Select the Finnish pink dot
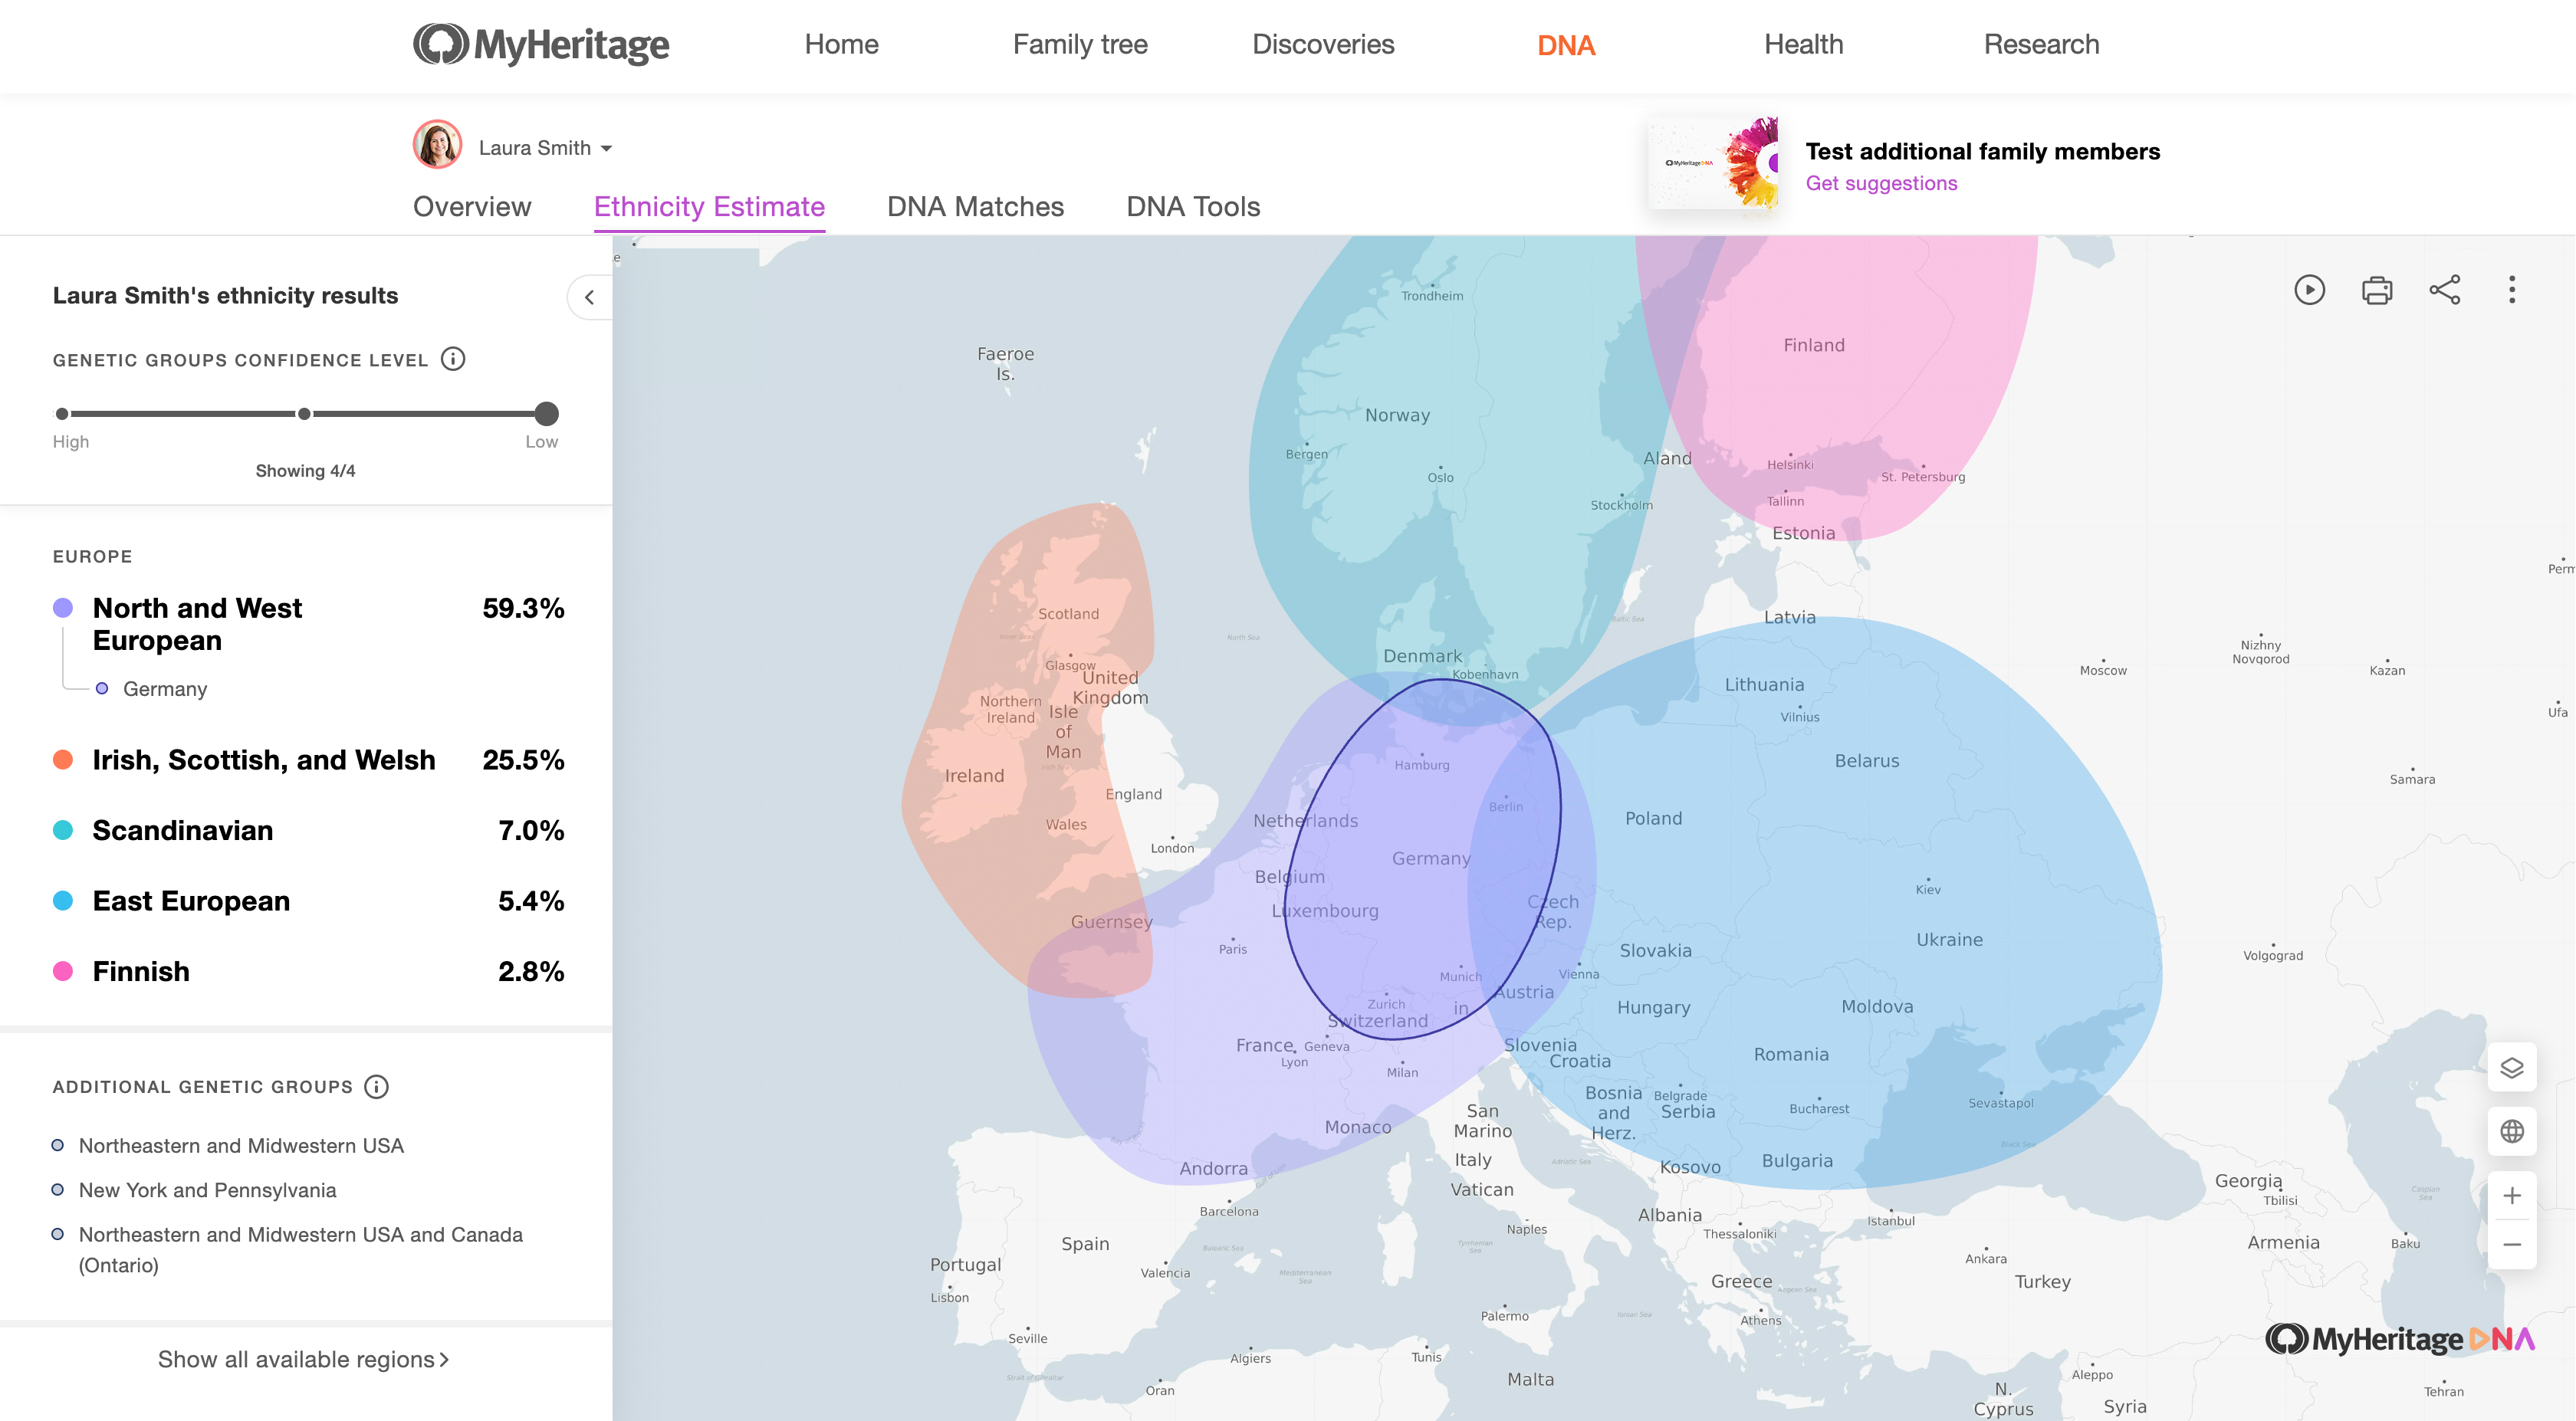 tap(63, 971)
